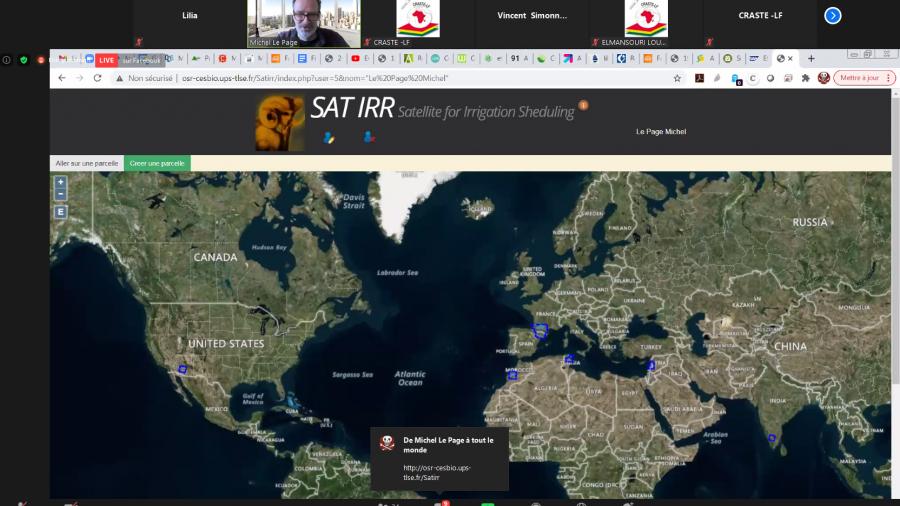Open a new browser tab
This screenshot has height=506, width=900.
pyautogui.click(x=811, y=59)
